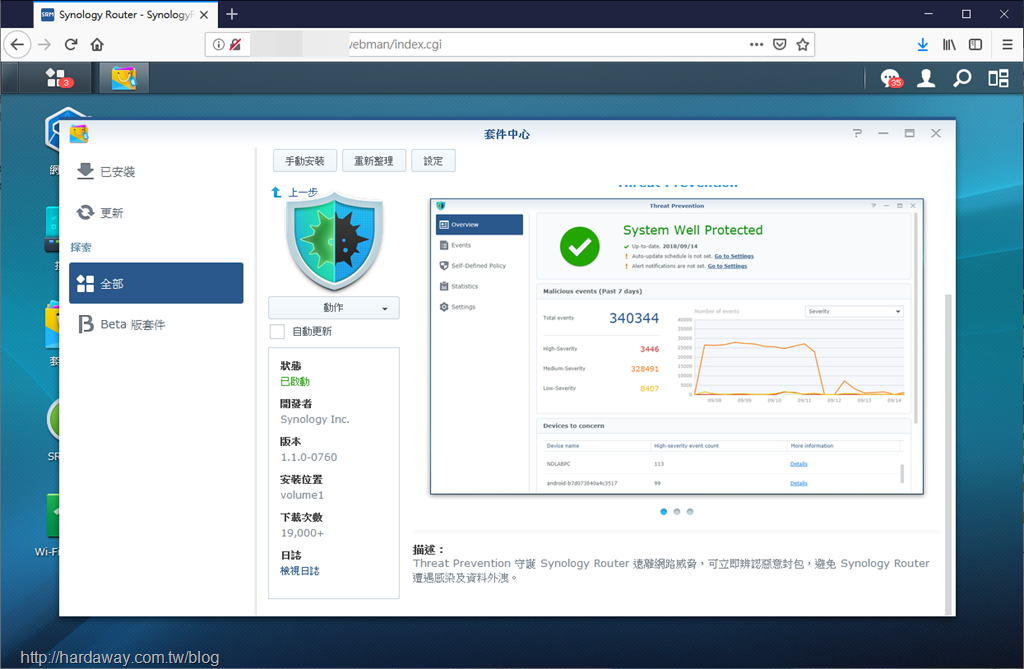Open the 檢視日誌 view log link
This screenshot has height=669, width=1024.
pos(300,571)
